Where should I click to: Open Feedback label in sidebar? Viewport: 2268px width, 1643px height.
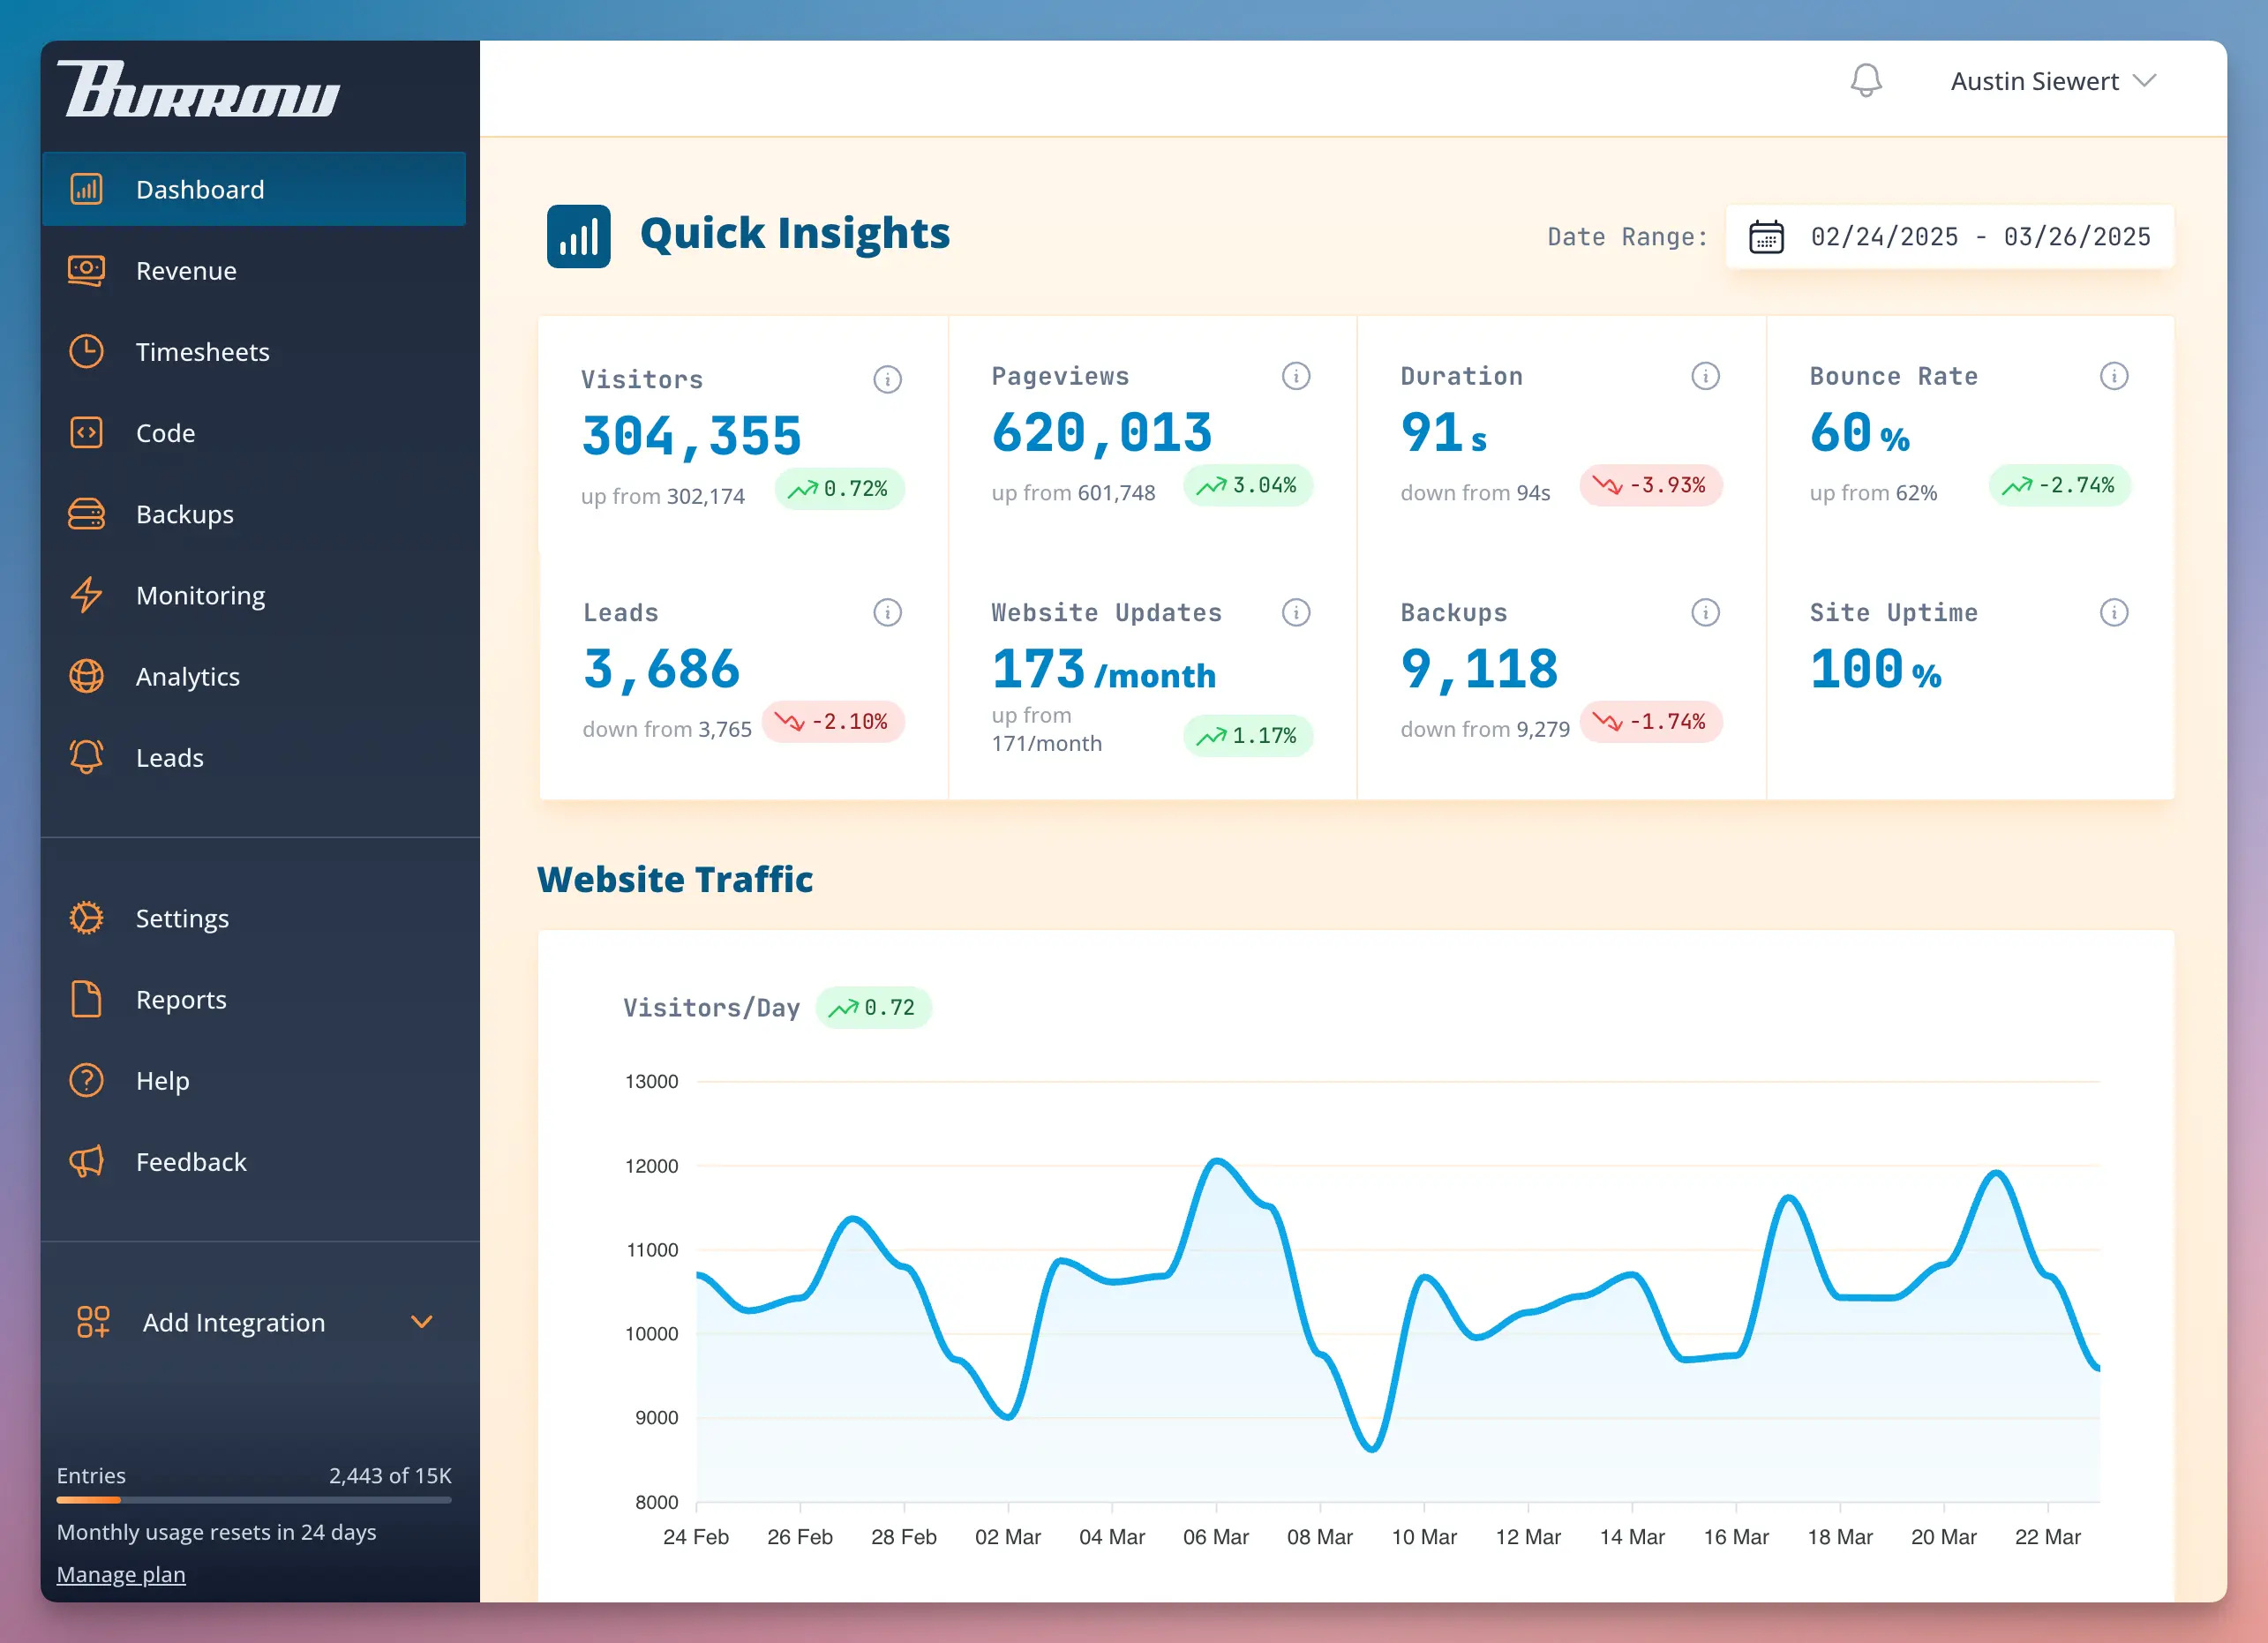191,1161
